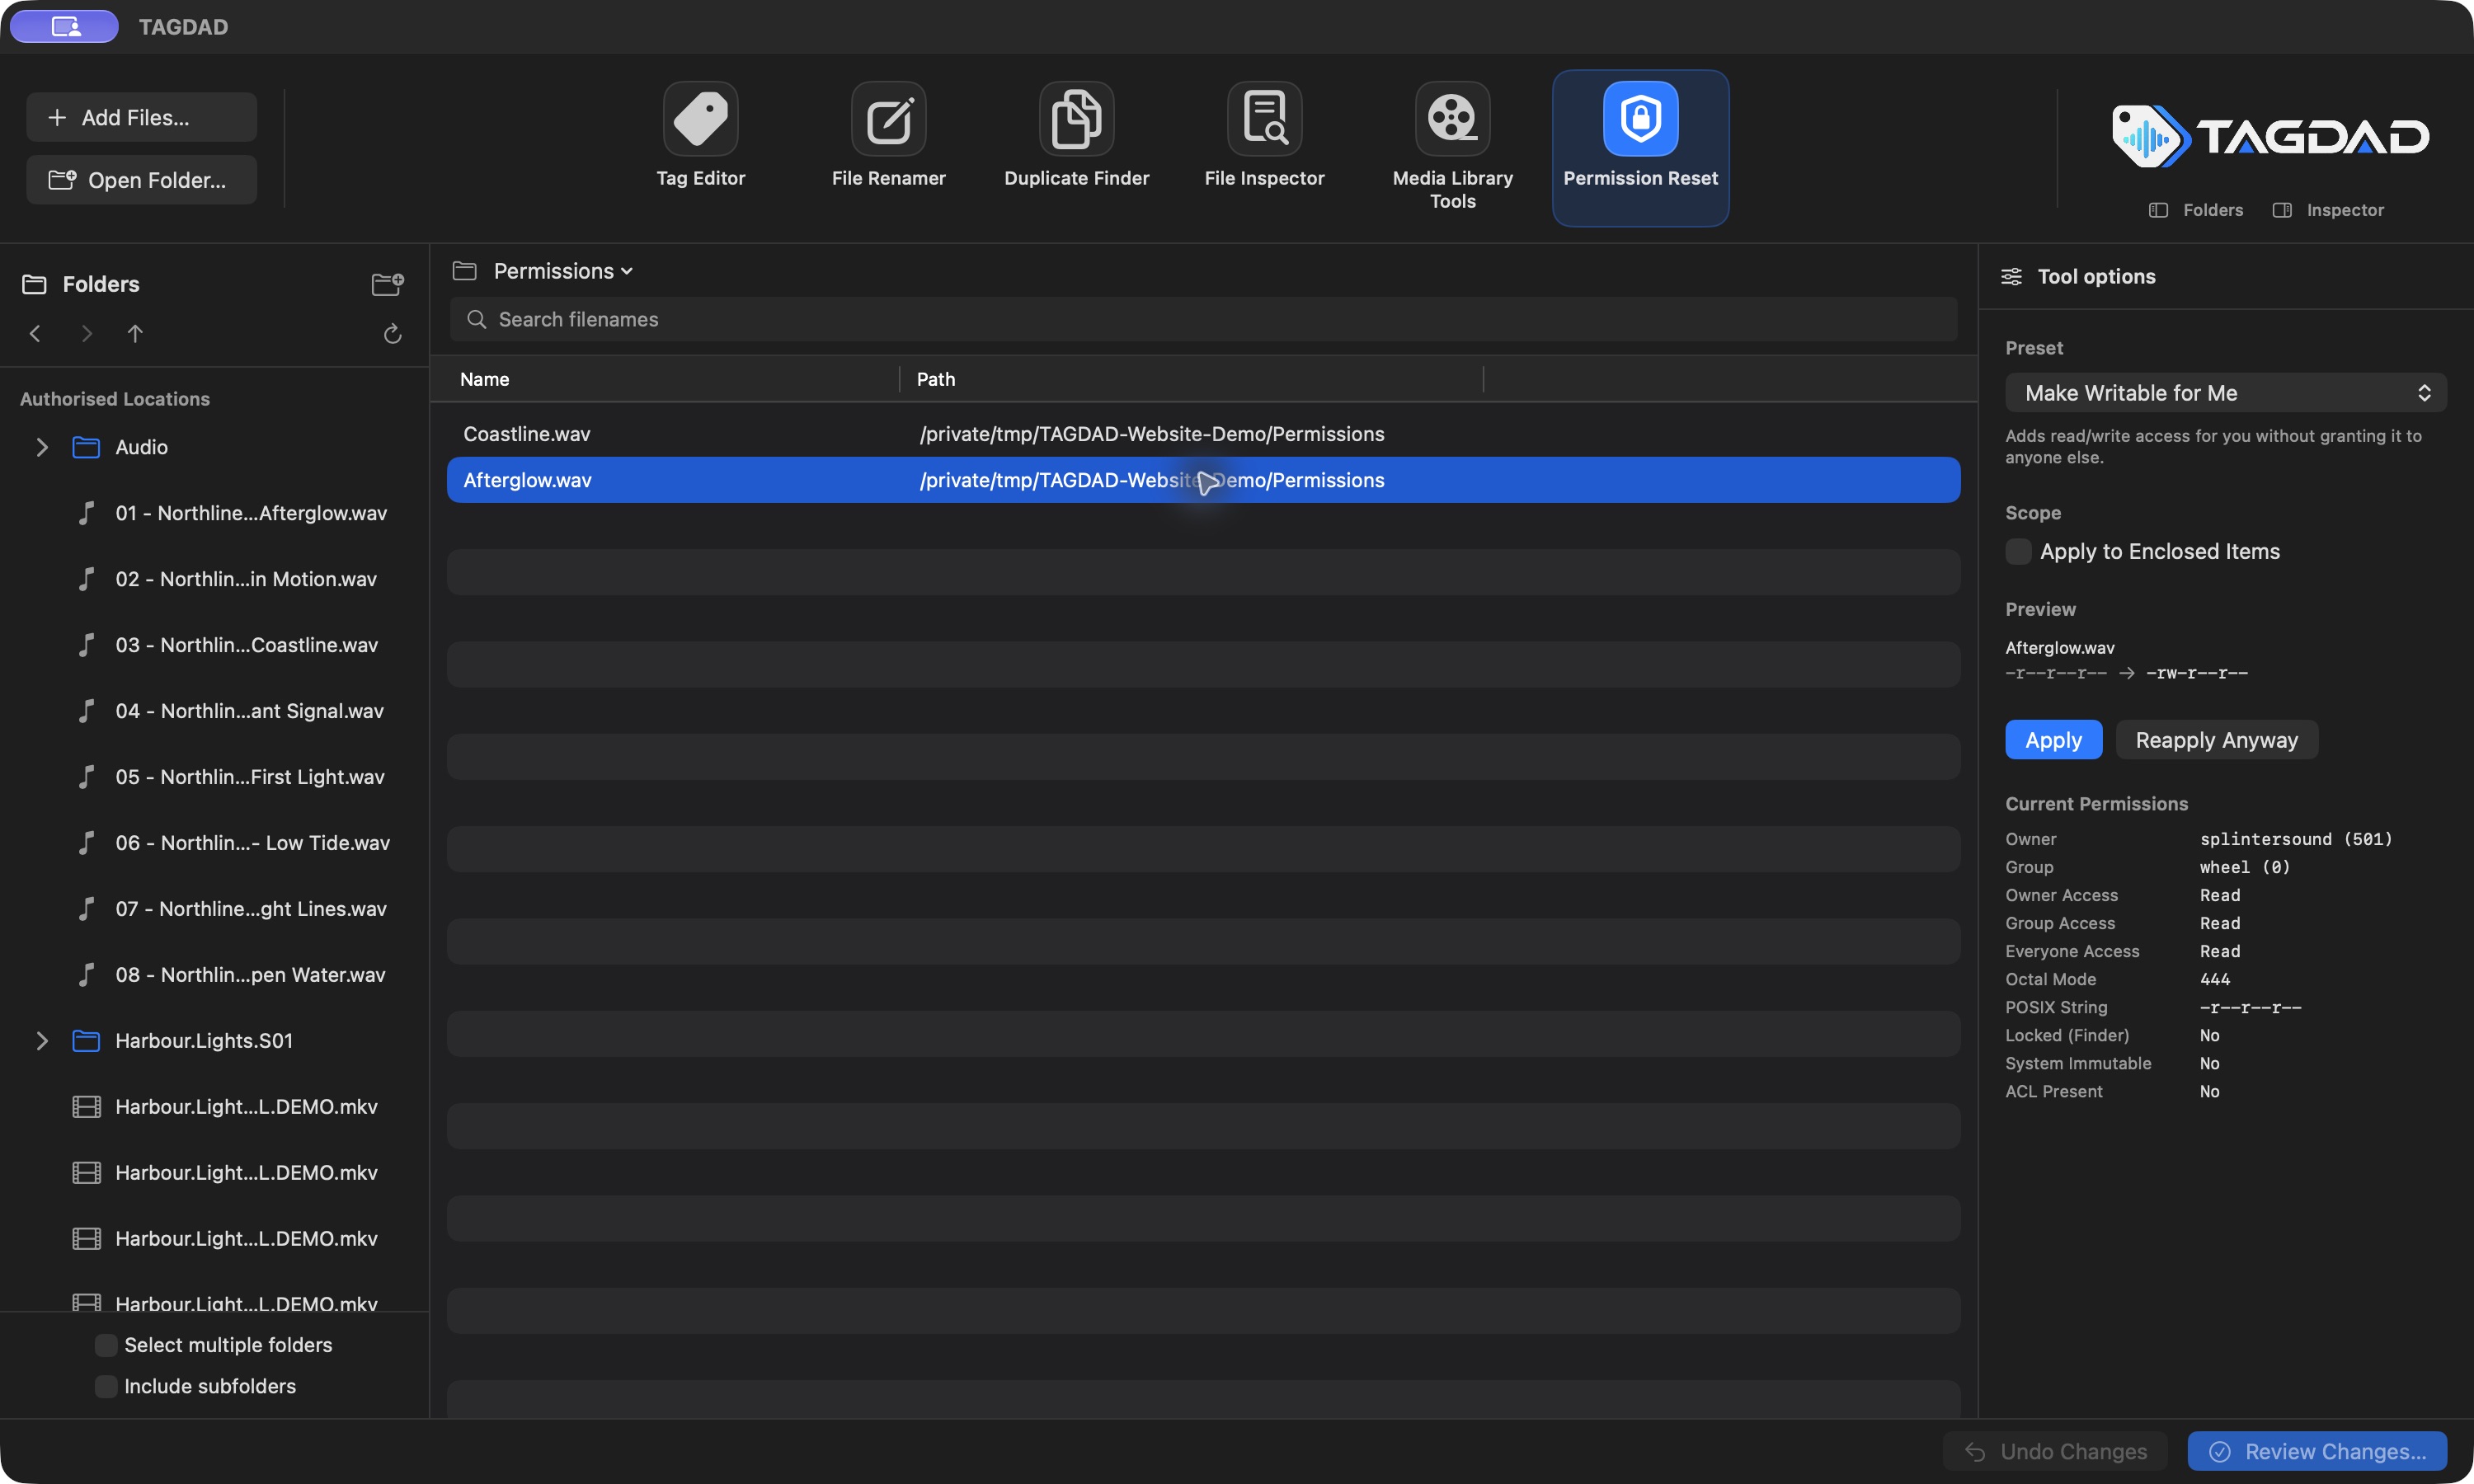Click the Open Folder button
2474x1484 pixels.
141,180
